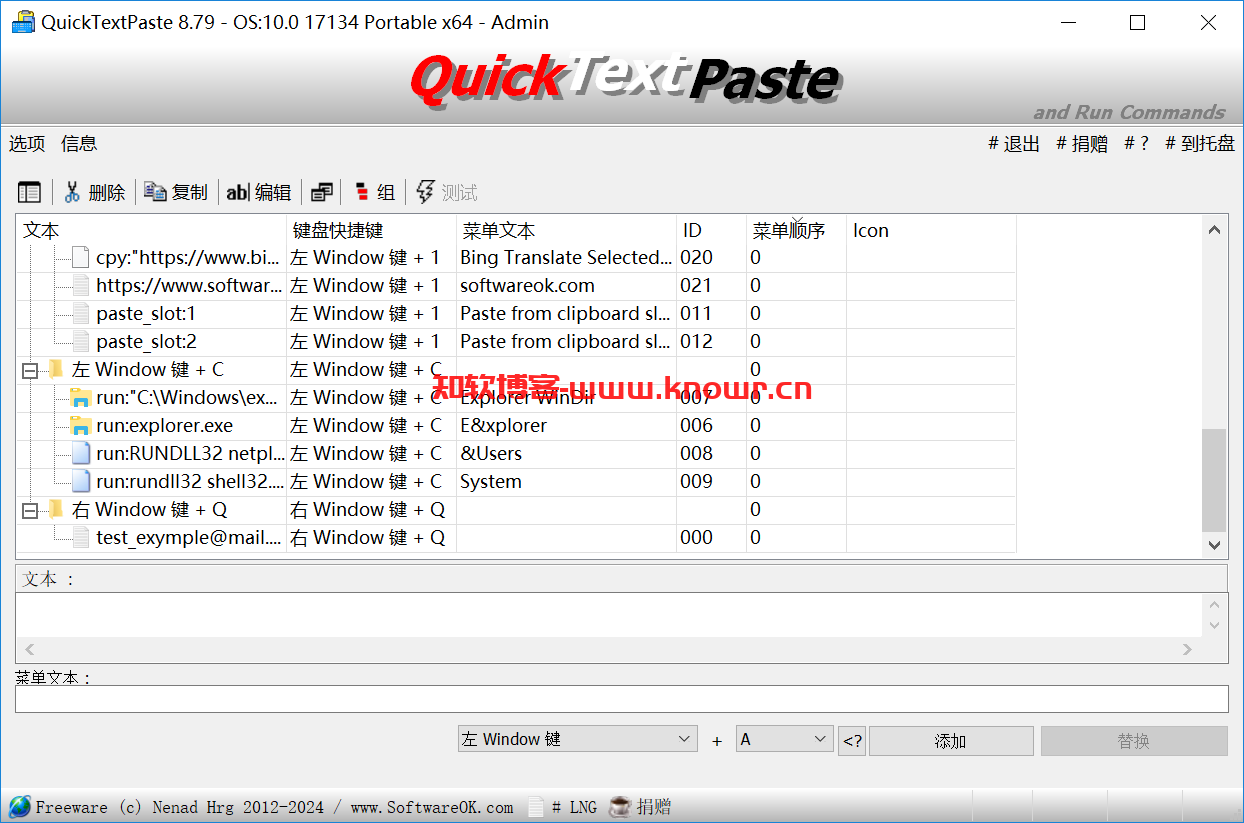Click the text icon beside test_exymple@mail
This screenshot has height=823, width=1244.
(x=81, y=537)
